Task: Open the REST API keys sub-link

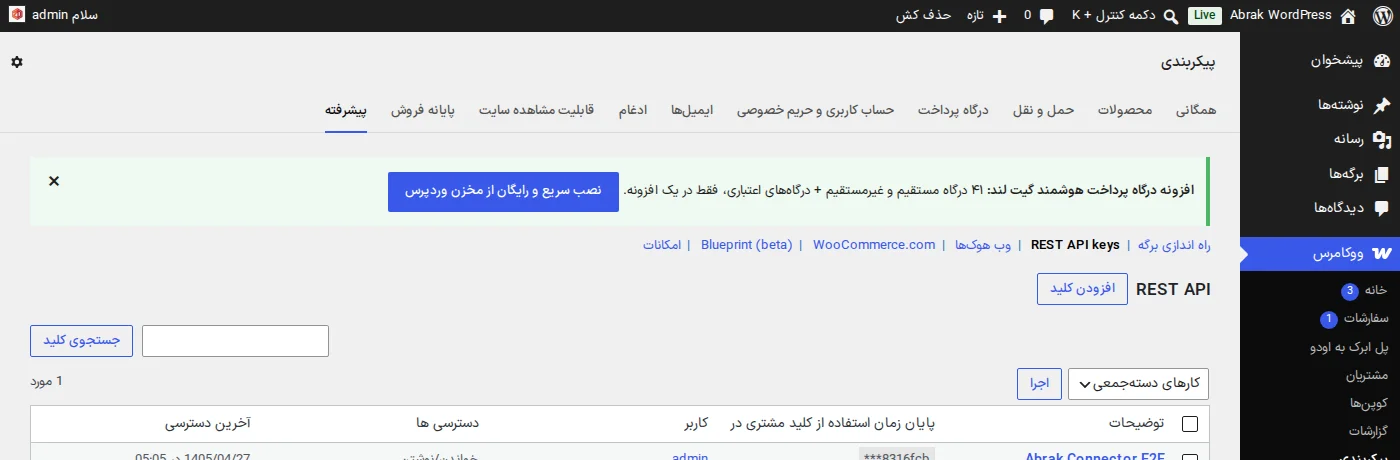Action: pos(1075,245)
